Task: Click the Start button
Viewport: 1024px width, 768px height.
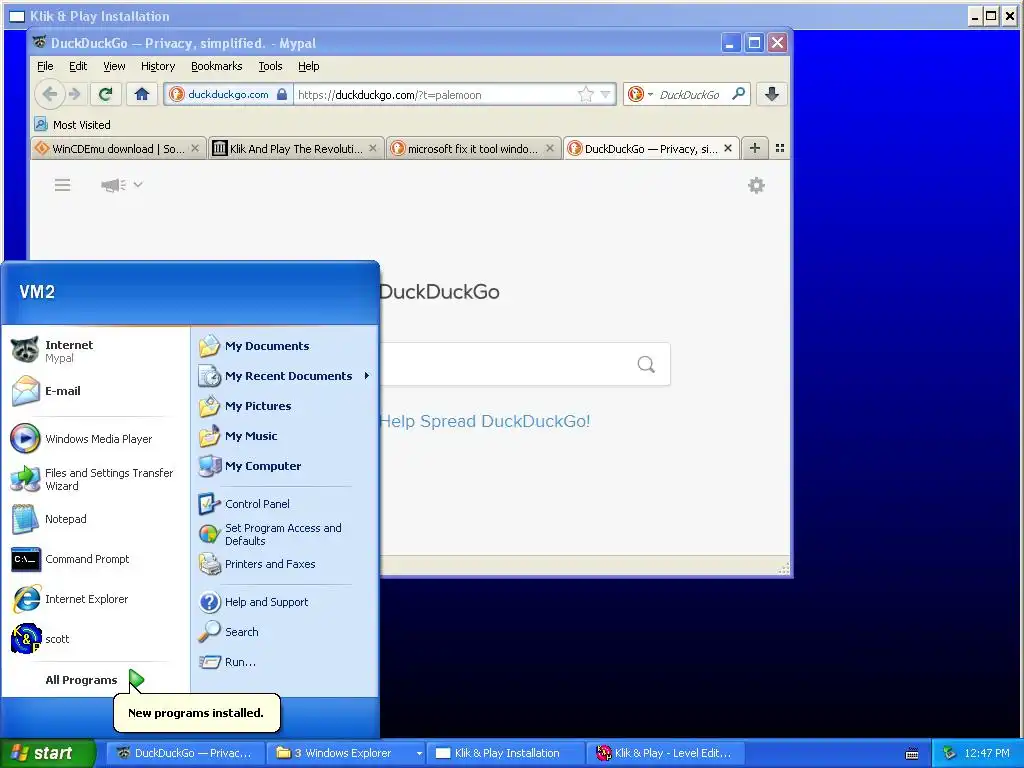Action: tap(48, 753)
